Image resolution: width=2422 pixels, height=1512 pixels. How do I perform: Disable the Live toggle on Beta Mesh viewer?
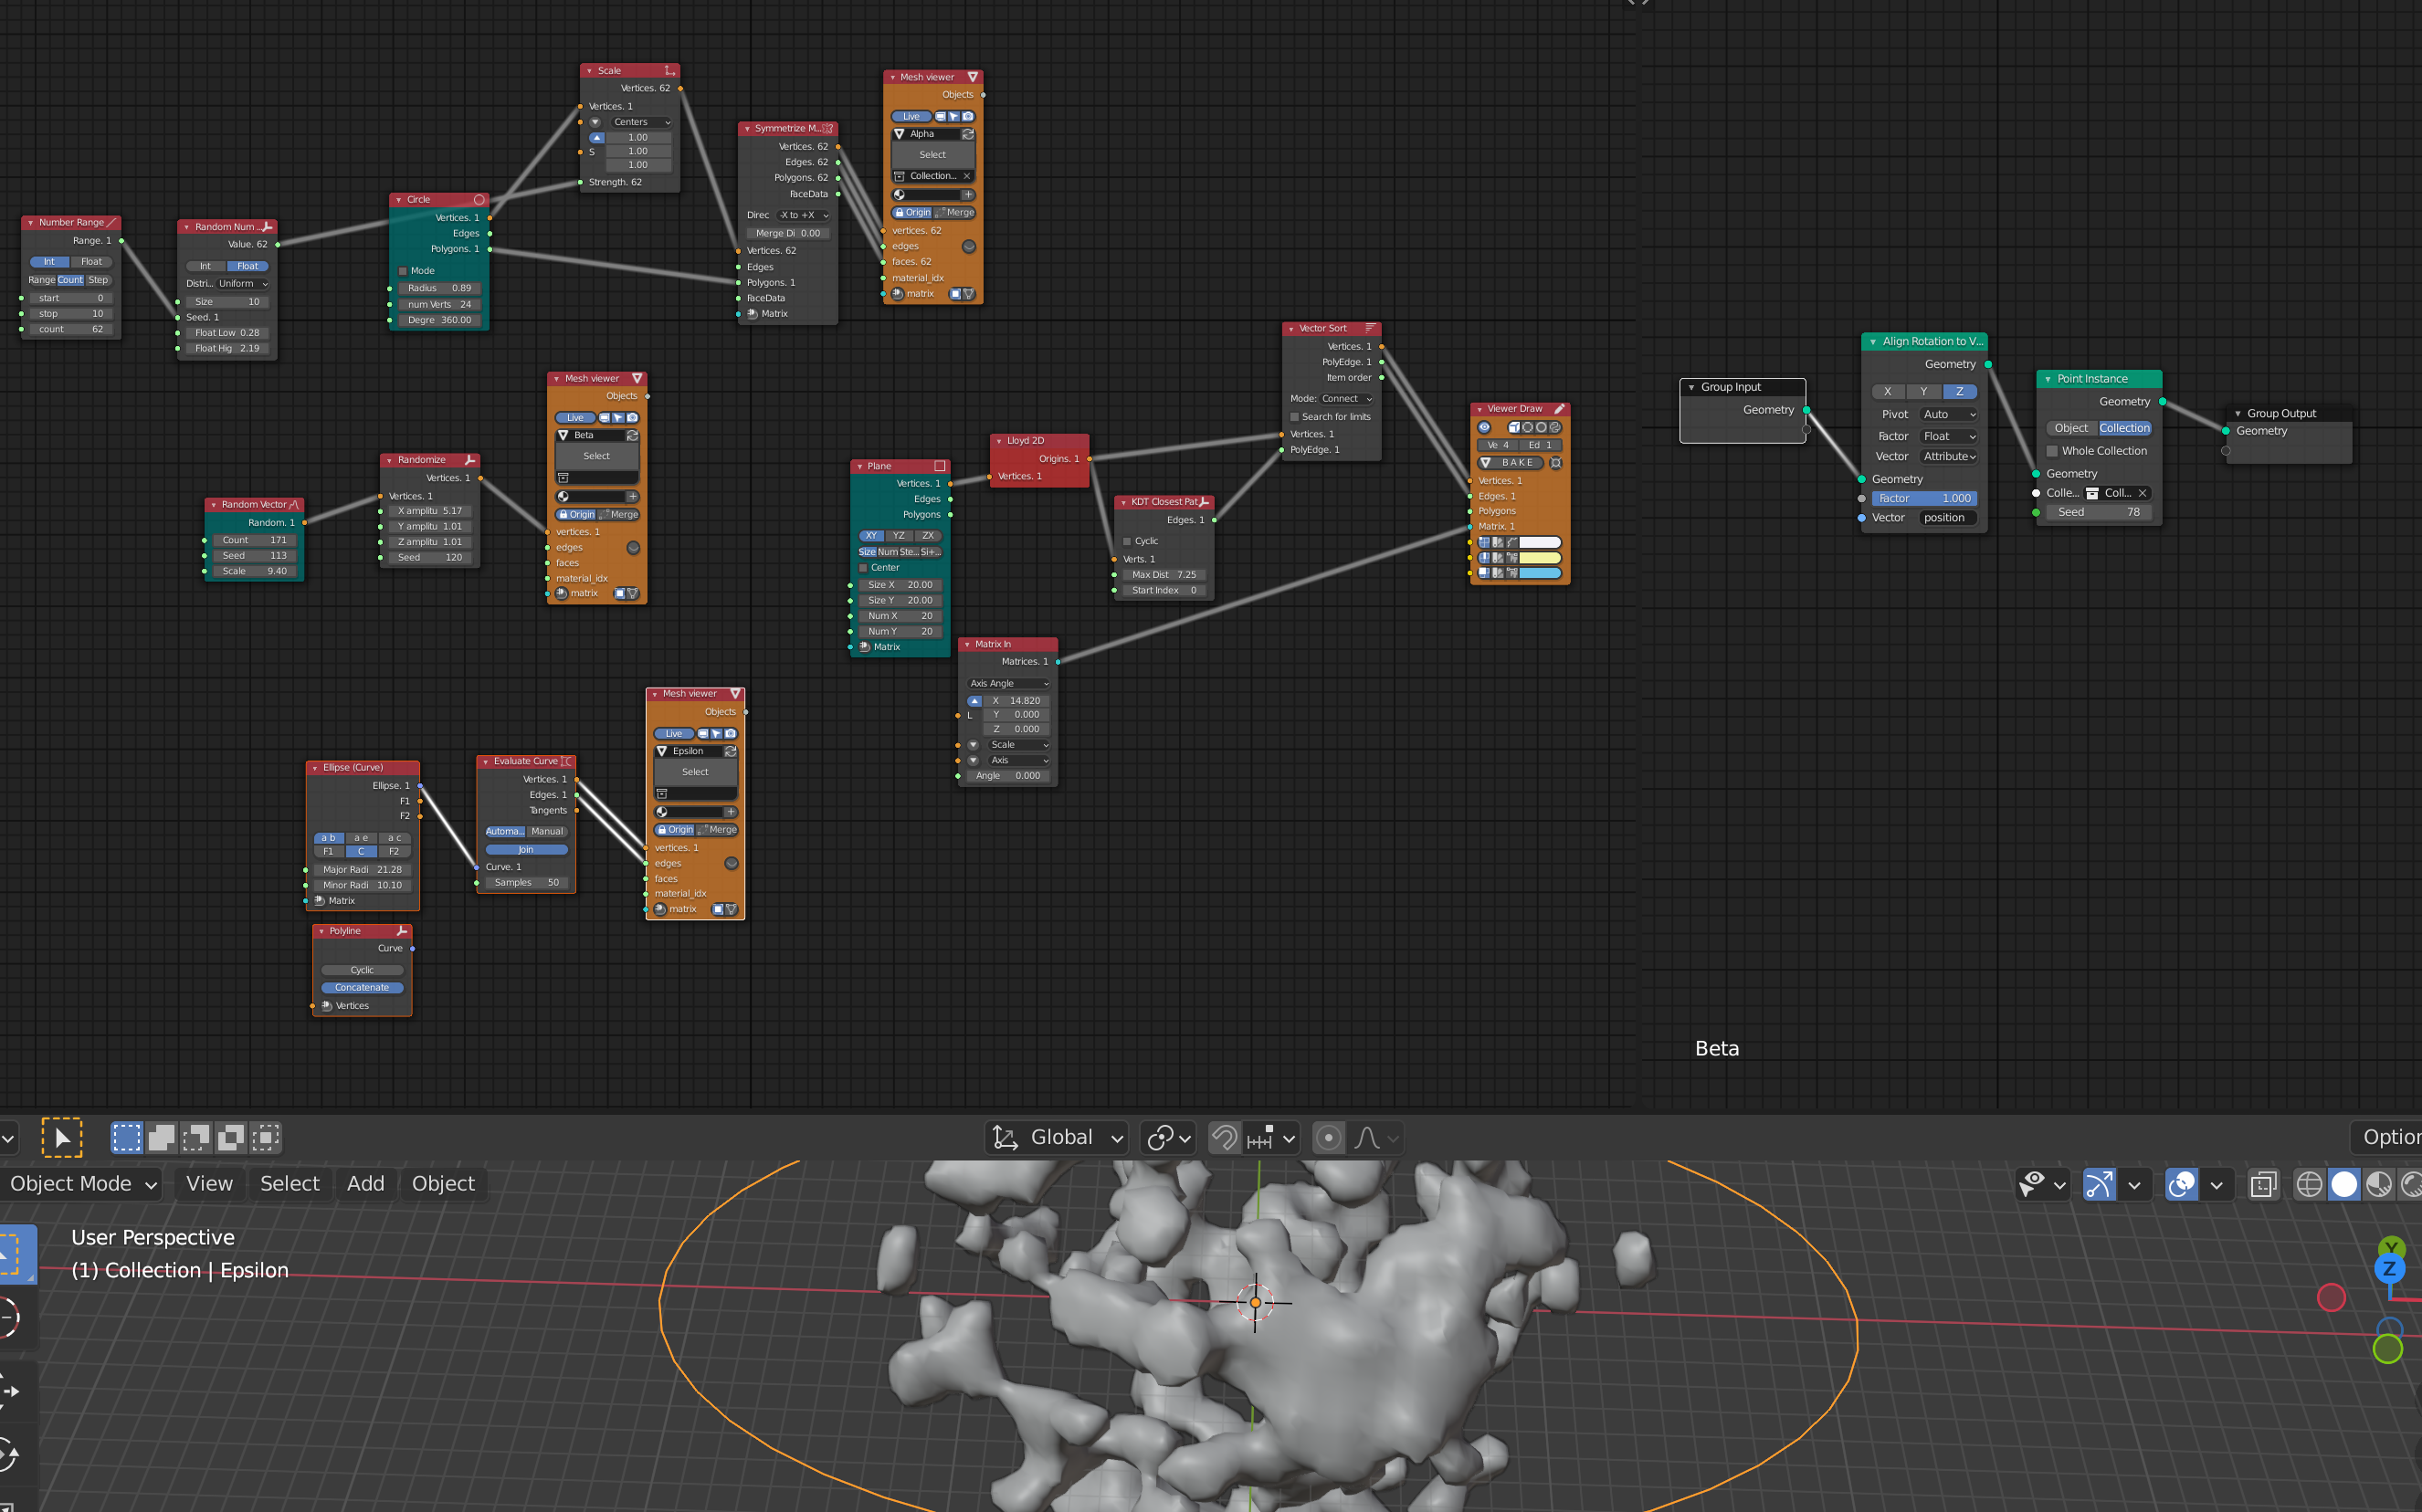(575, 417)
